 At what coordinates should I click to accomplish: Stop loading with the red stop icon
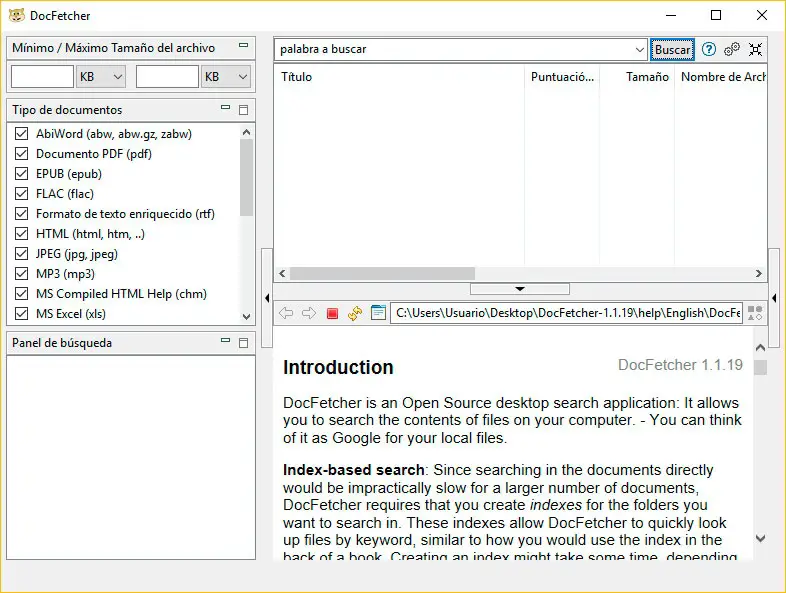coord(332,313)
